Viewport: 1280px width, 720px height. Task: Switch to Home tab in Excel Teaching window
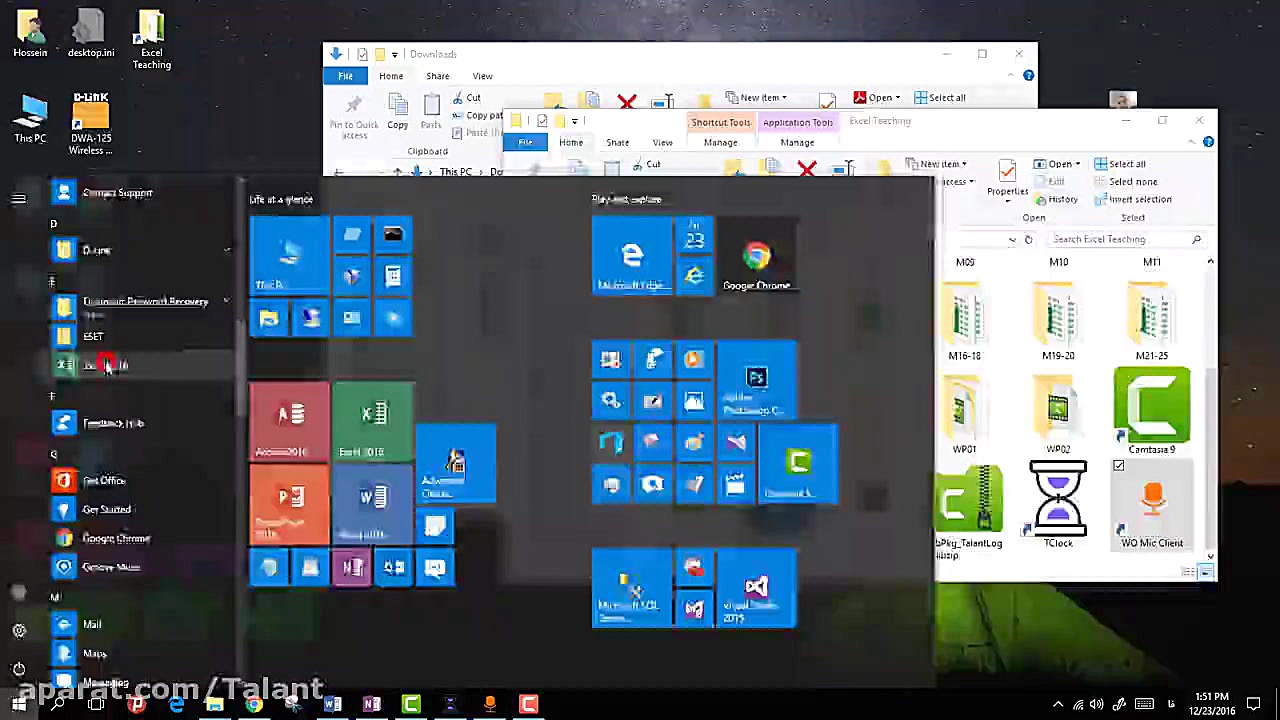(x=571, y=142)
